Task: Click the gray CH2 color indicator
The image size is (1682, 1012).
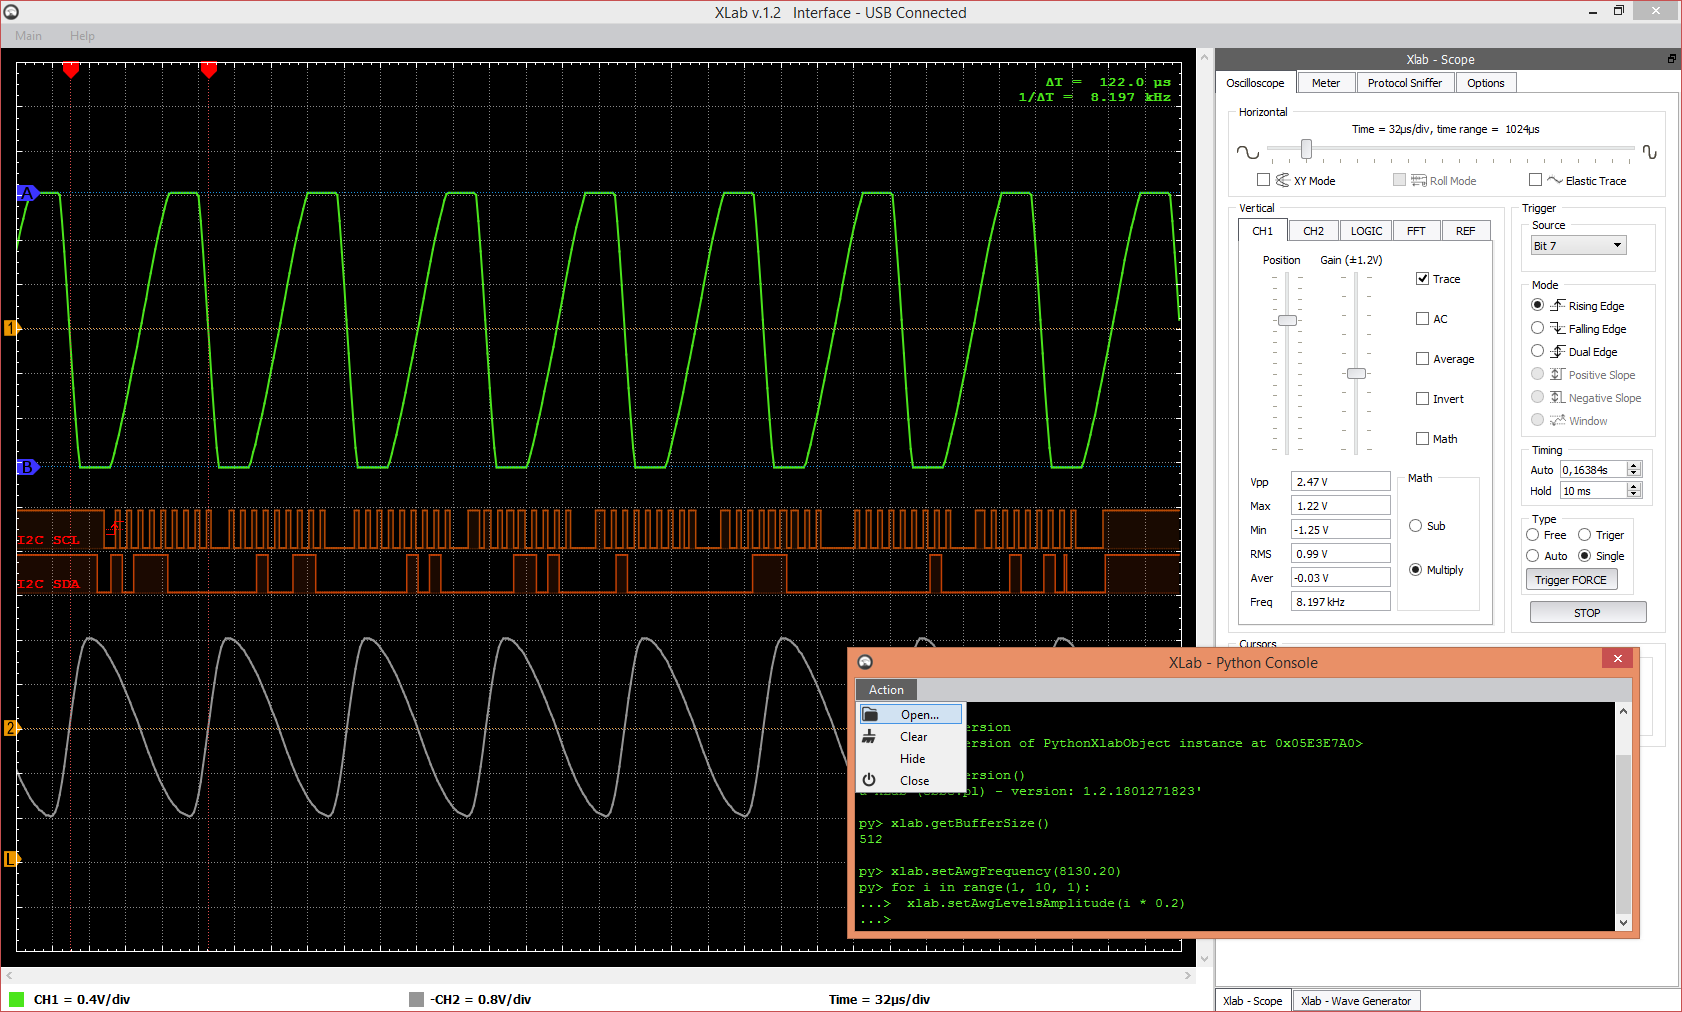Action: point(417,999)
